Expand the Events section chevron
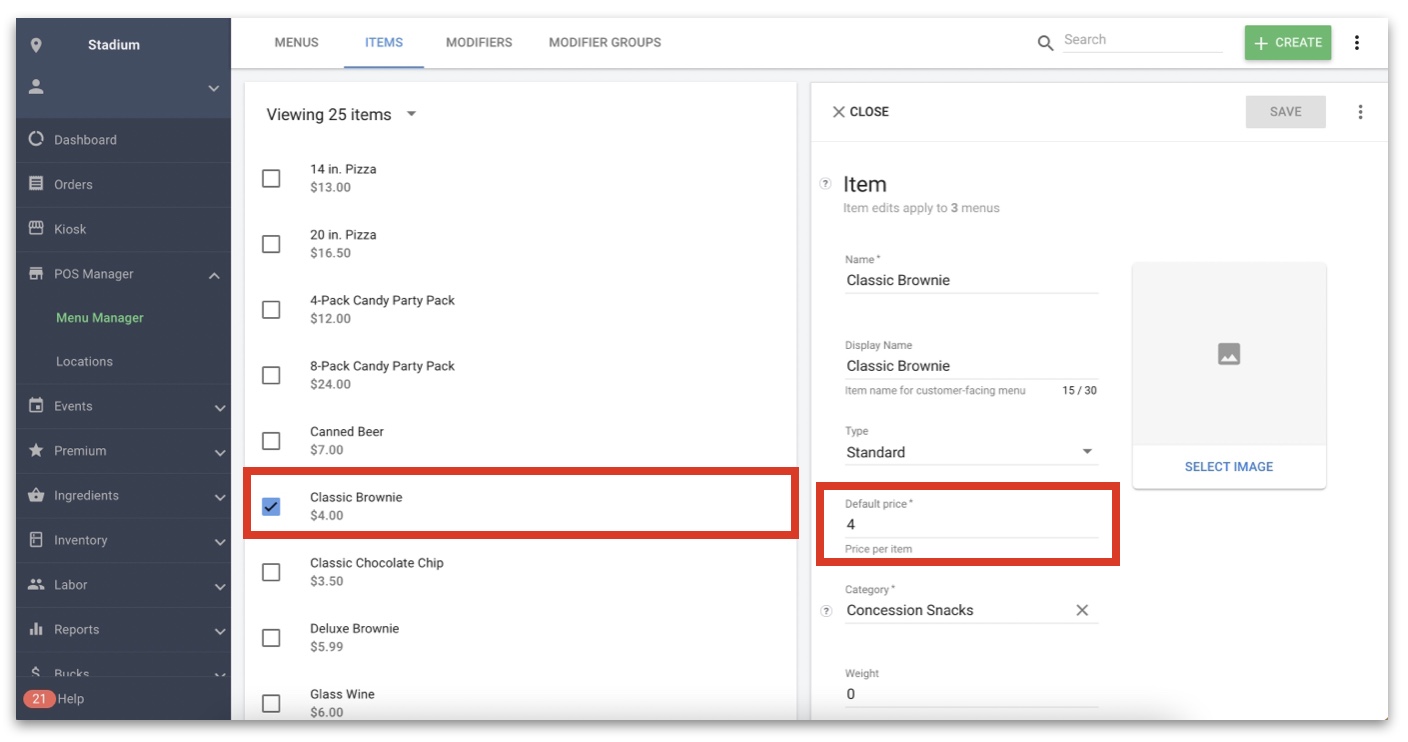 coord(220,408)
